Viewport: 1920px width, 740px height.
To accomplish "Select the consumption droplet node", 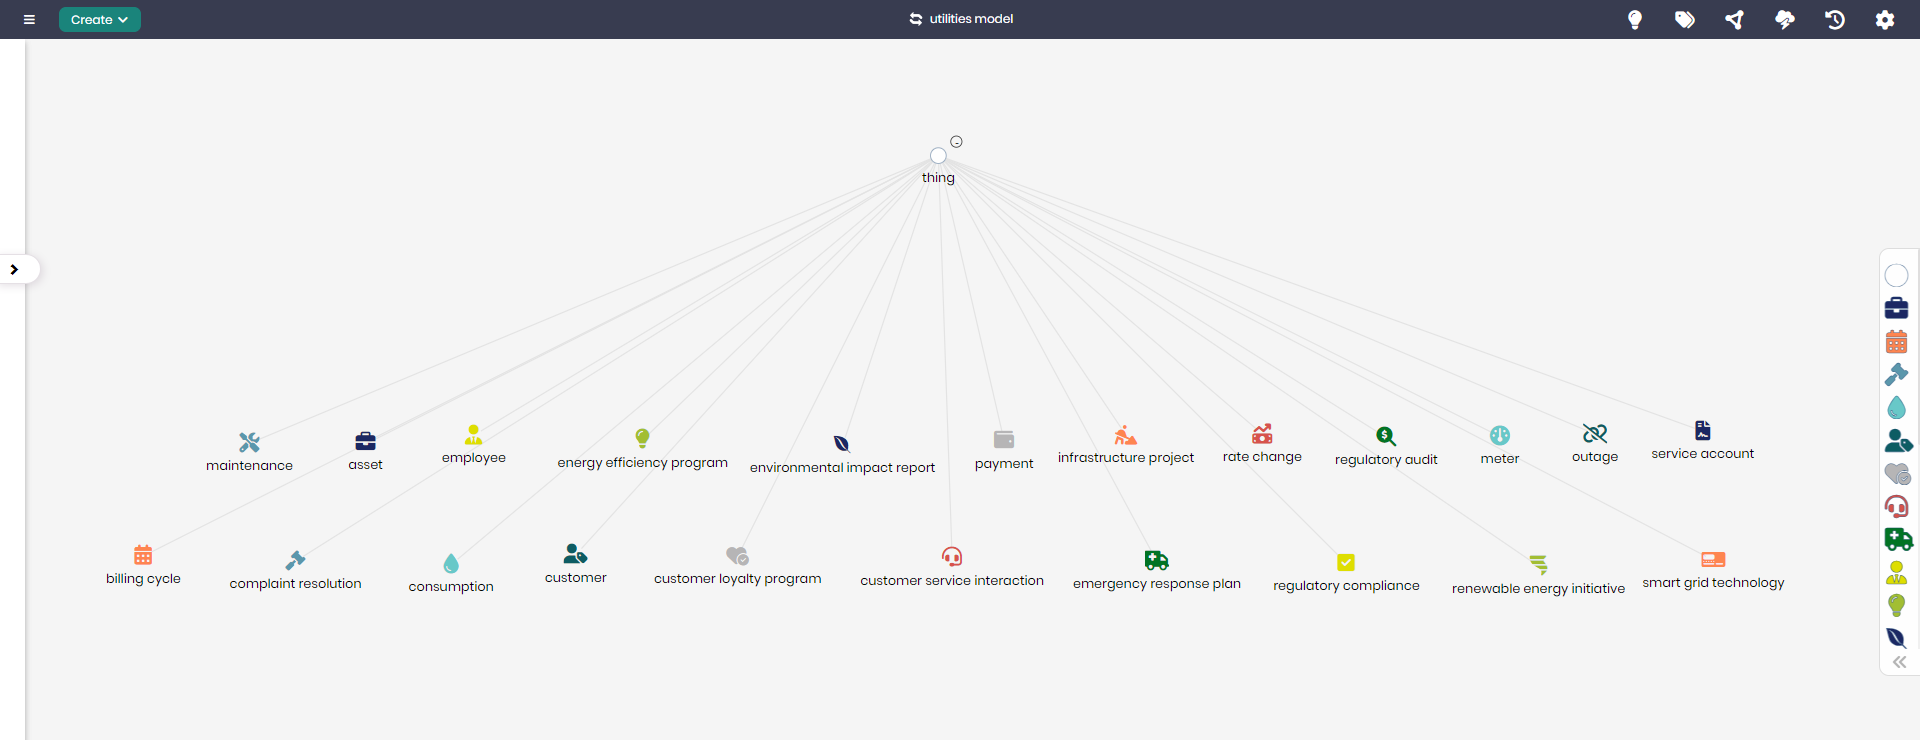I will pyautogui.click(x=451, y=563).
